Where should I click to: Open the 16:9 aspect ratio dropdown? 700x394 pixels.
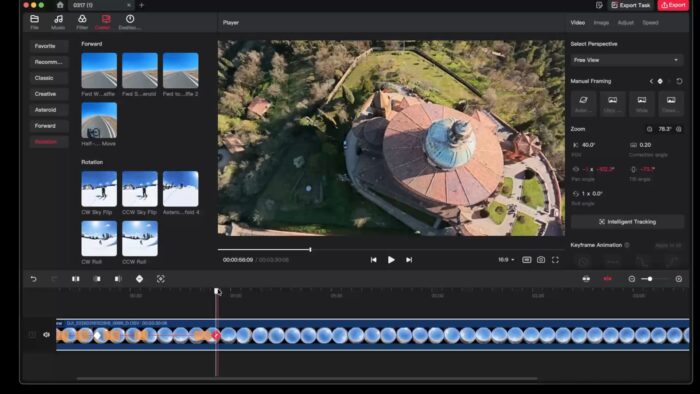tap(506, 260)
